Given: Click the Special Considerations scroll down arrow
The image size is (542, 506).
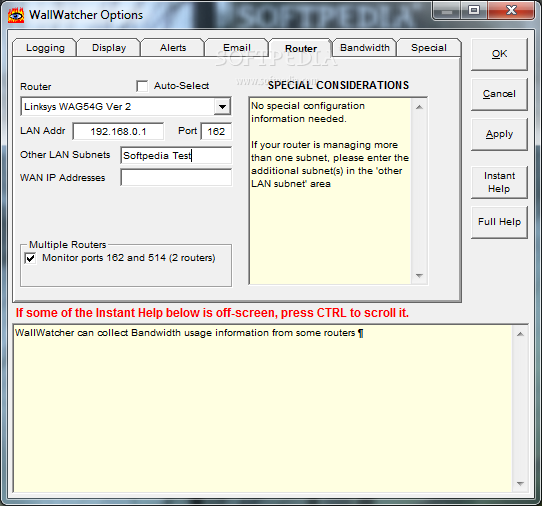Looking at the screenshot, I should coord(419,275).
